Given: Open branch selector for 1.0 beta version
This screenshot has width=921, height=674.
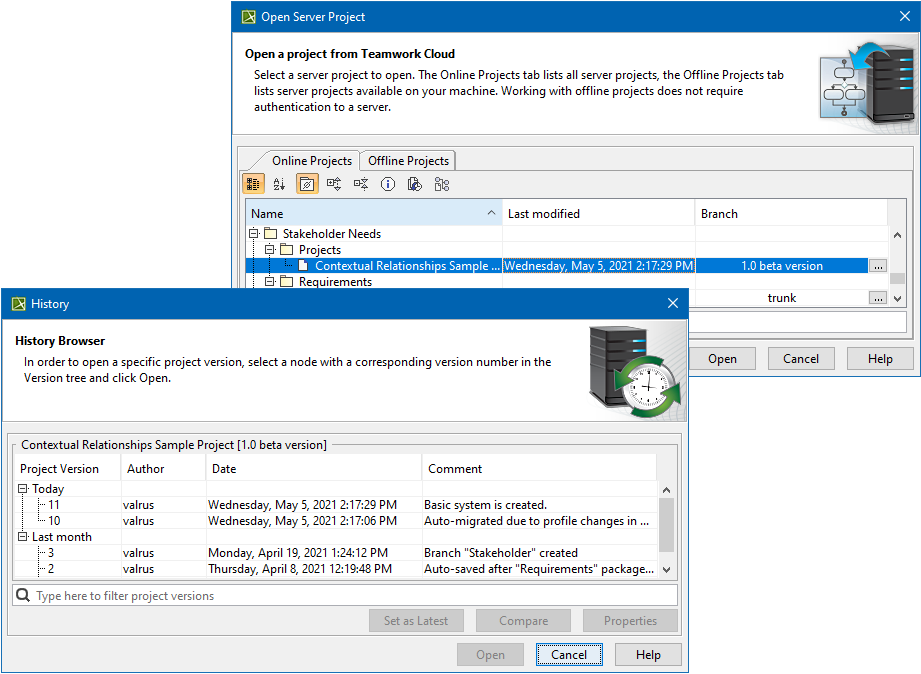Looking at the screenshot, I should coord(878,266).
